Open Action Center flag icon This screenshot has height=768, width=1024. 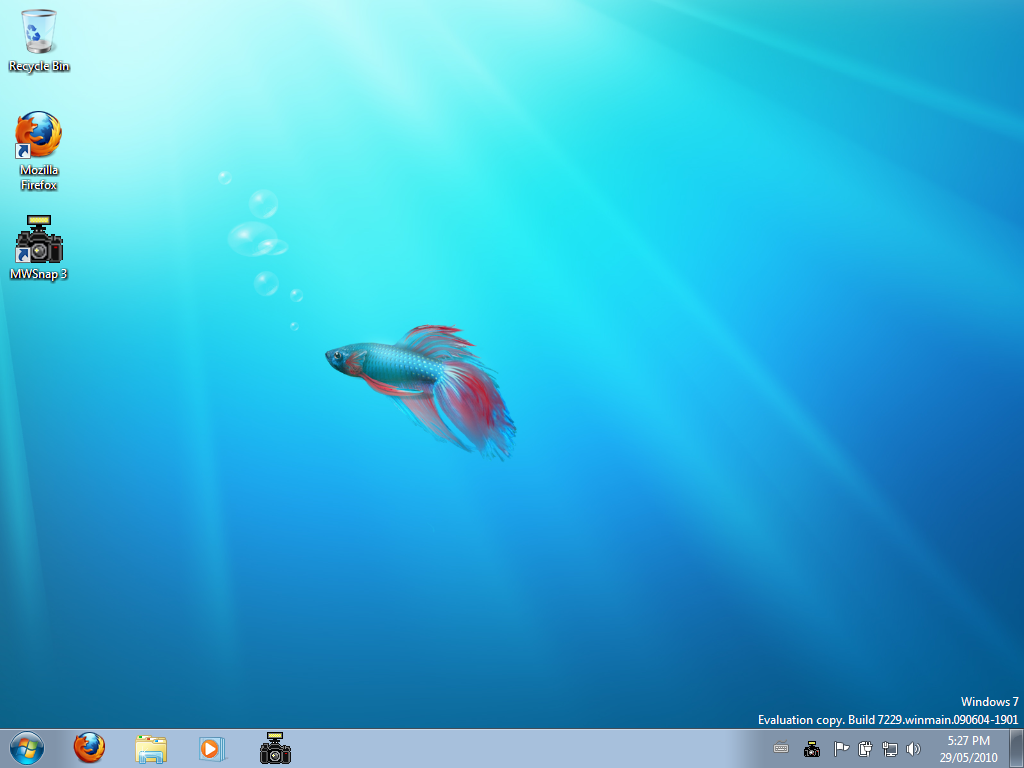point(841,748)
